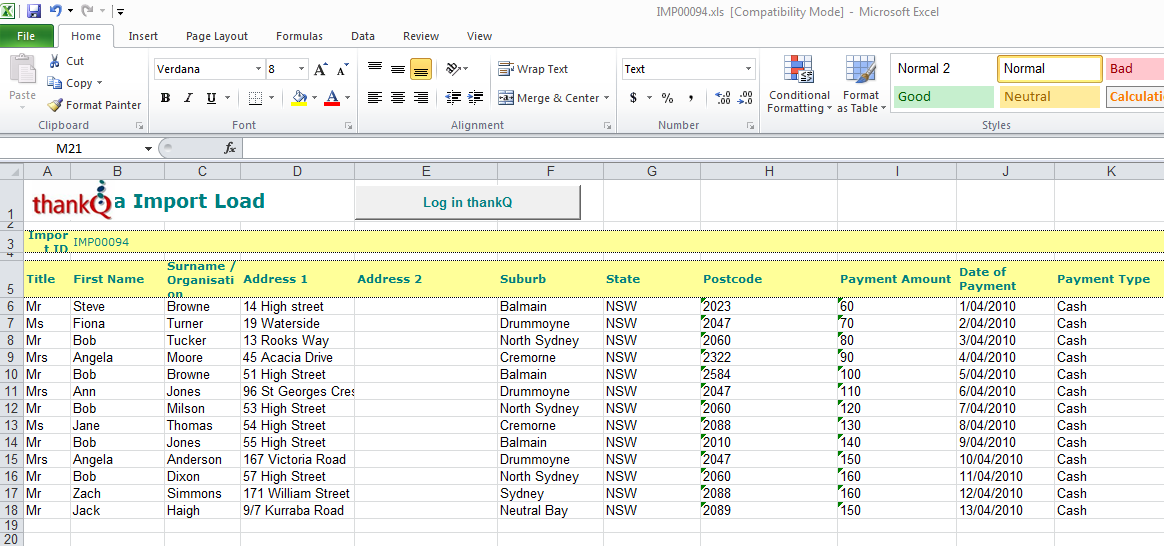Apply Percent Style number format
1164x546 pixels.
(667, 98)
